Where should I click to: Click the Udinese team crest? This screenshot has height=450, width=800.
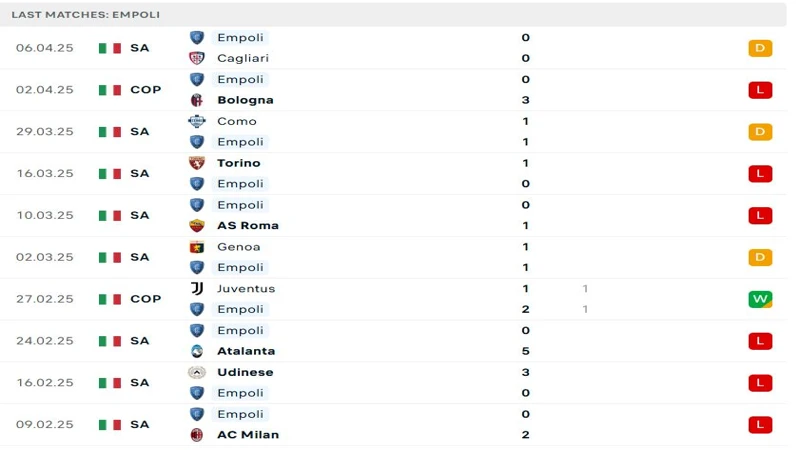(x=196, y=372)
